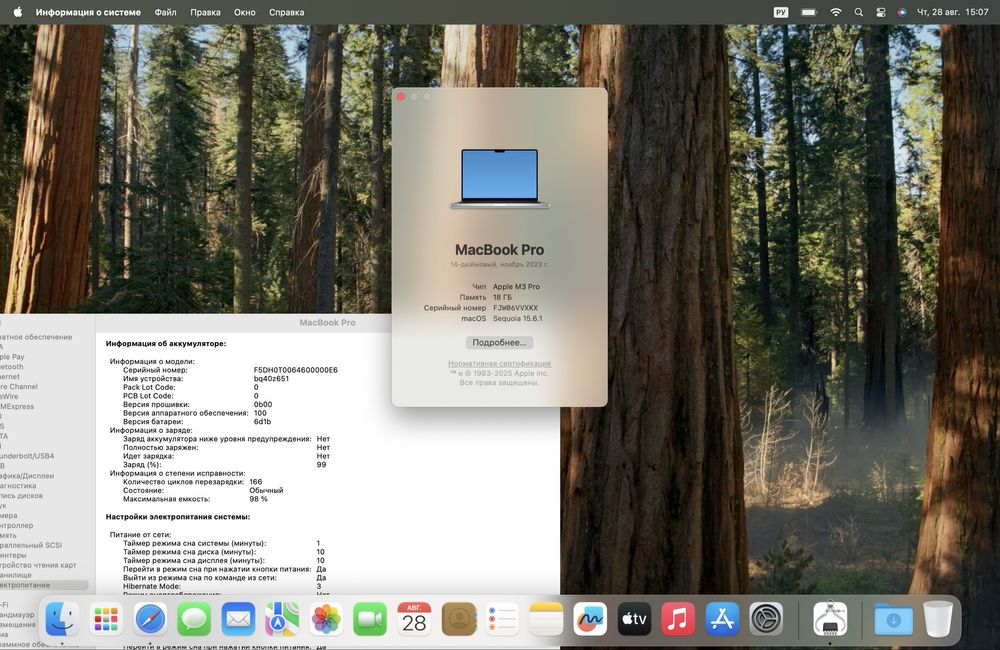The width and height of the screenshot is (1000, 650).
Task: Select Устройство чтения карт in sidebar
Action: click(38, 565)
